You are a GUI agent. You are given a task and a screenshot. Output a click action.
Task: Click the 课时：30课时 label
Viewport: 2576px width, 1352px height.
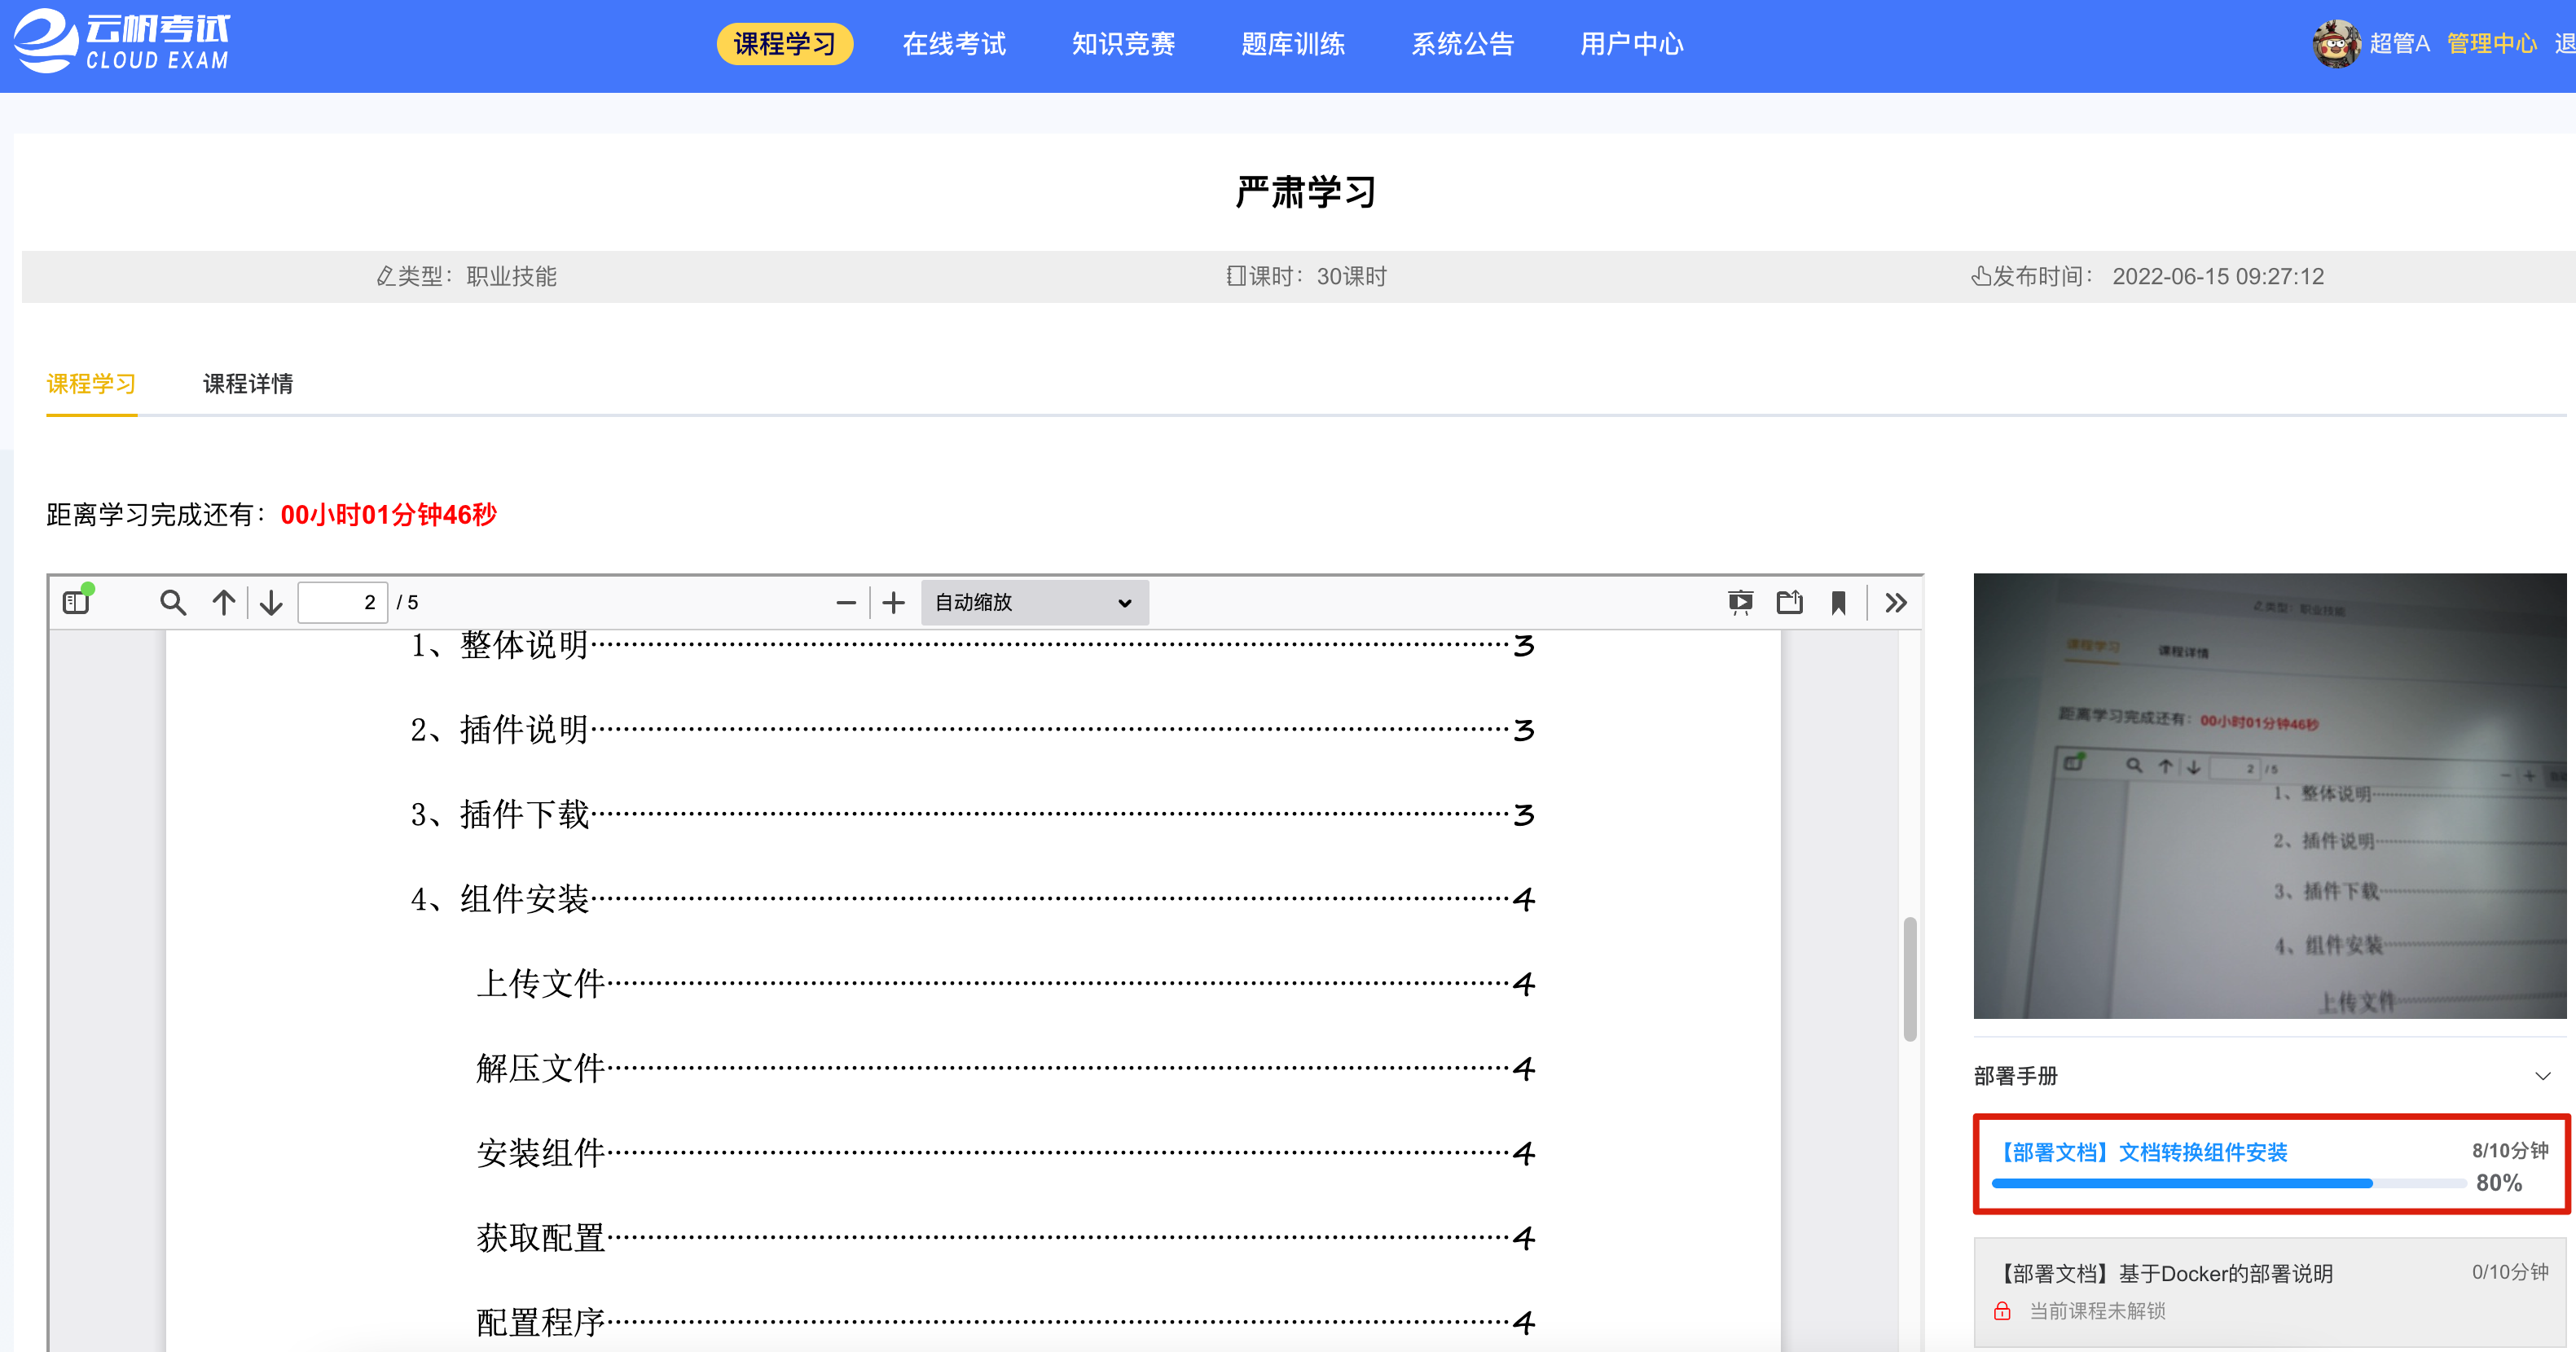[1307, 276]
